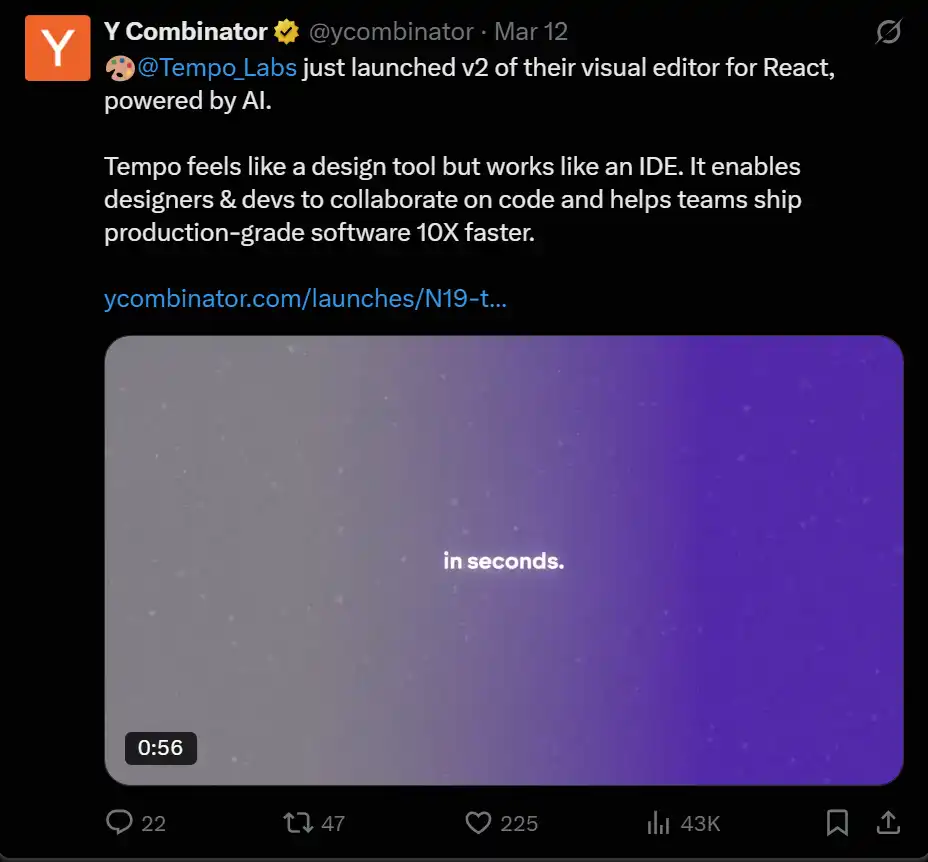Follow the ycombinator.com/launches link

tap(306, 298)
